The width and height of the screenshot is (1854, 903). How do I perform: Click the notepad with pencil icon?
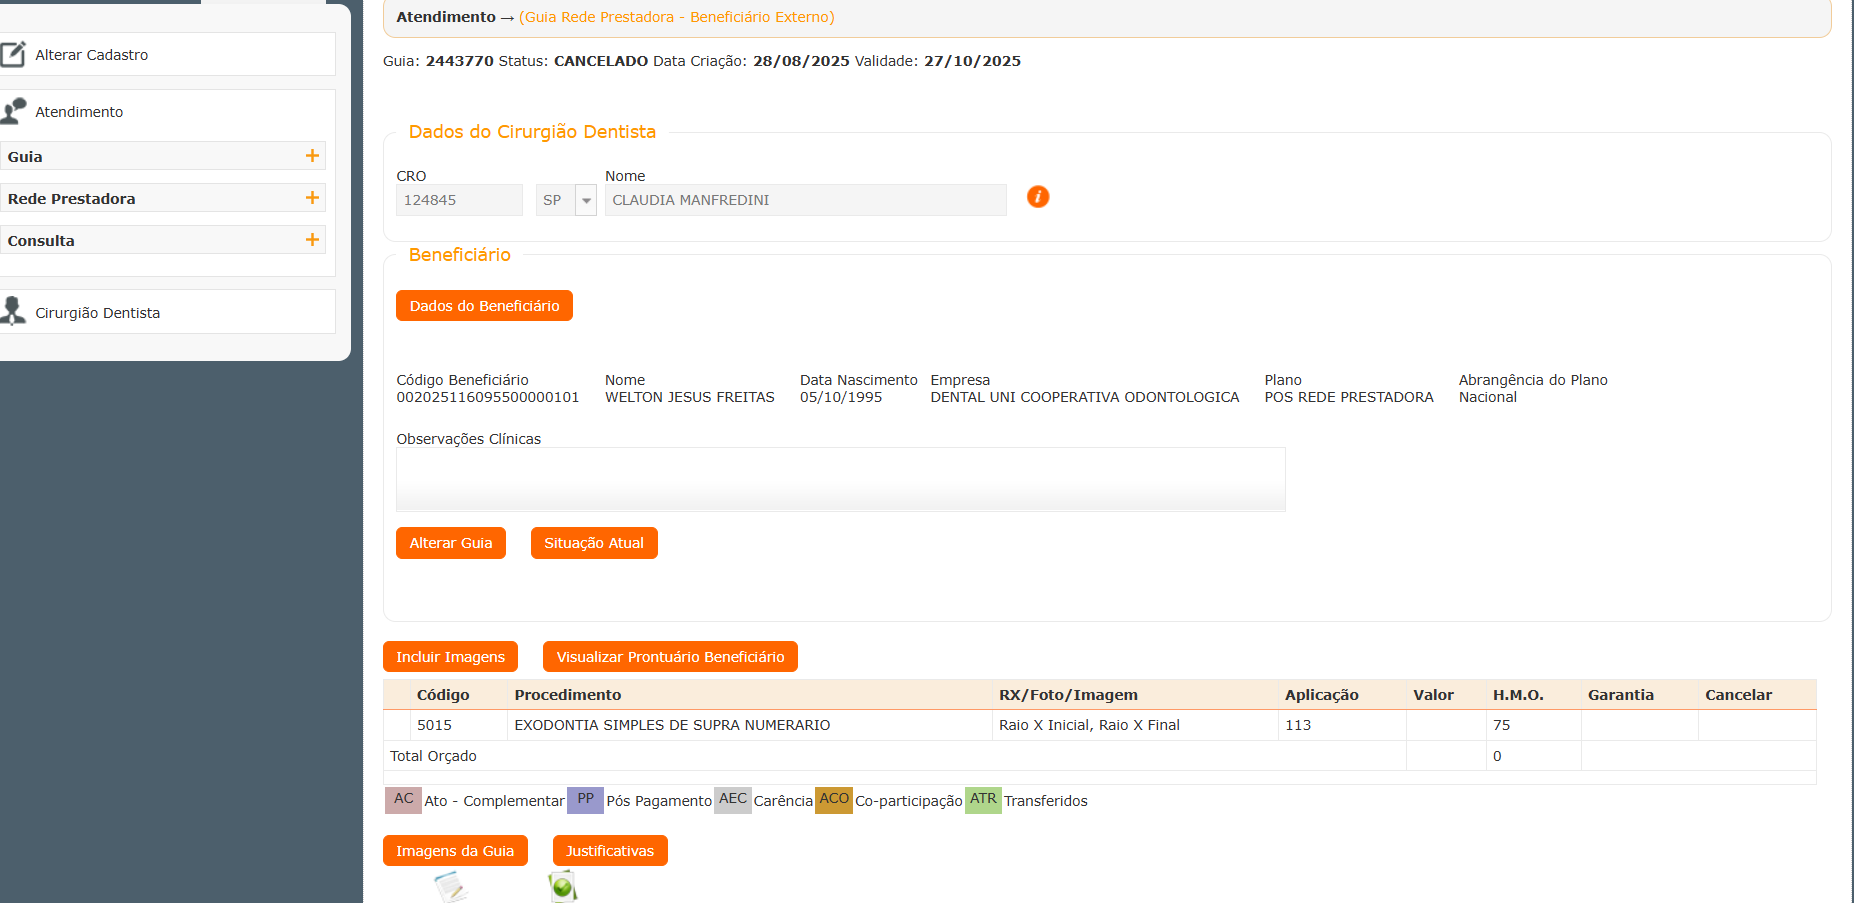coord(450,886)
